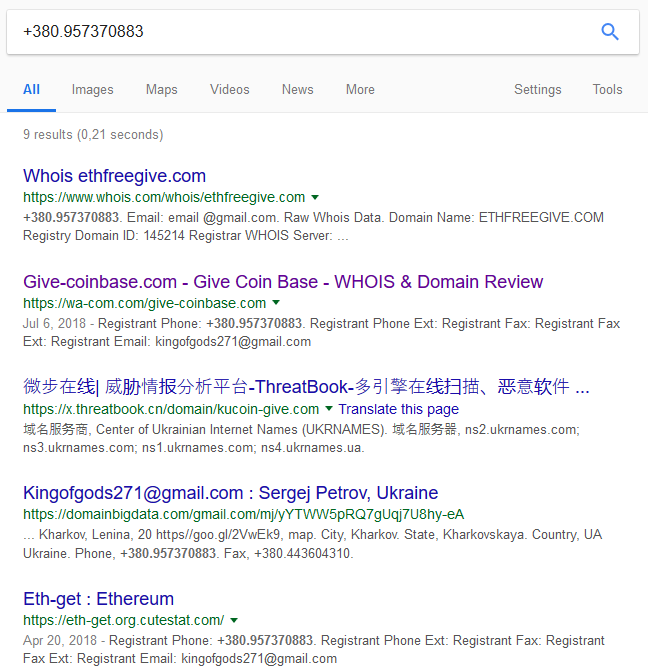Click the blue search magnifier icon
The height and width of the screenshot is (672, 648).
tap(609, 32)
